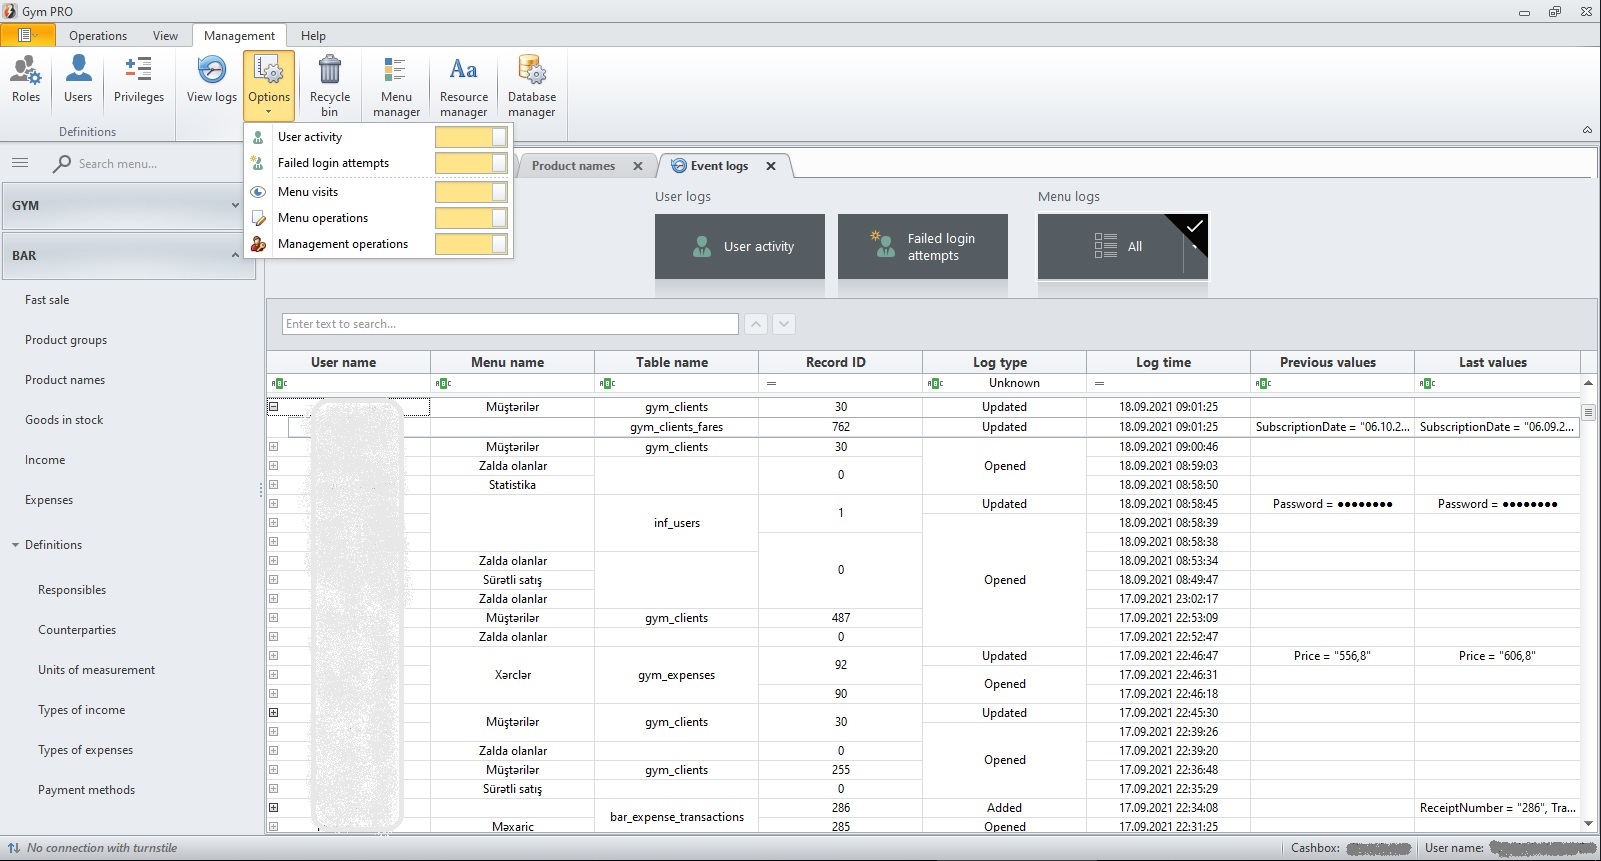Open View logs in ribbon
This screenshot has height=861, width=1601.
tap(212, 79)
